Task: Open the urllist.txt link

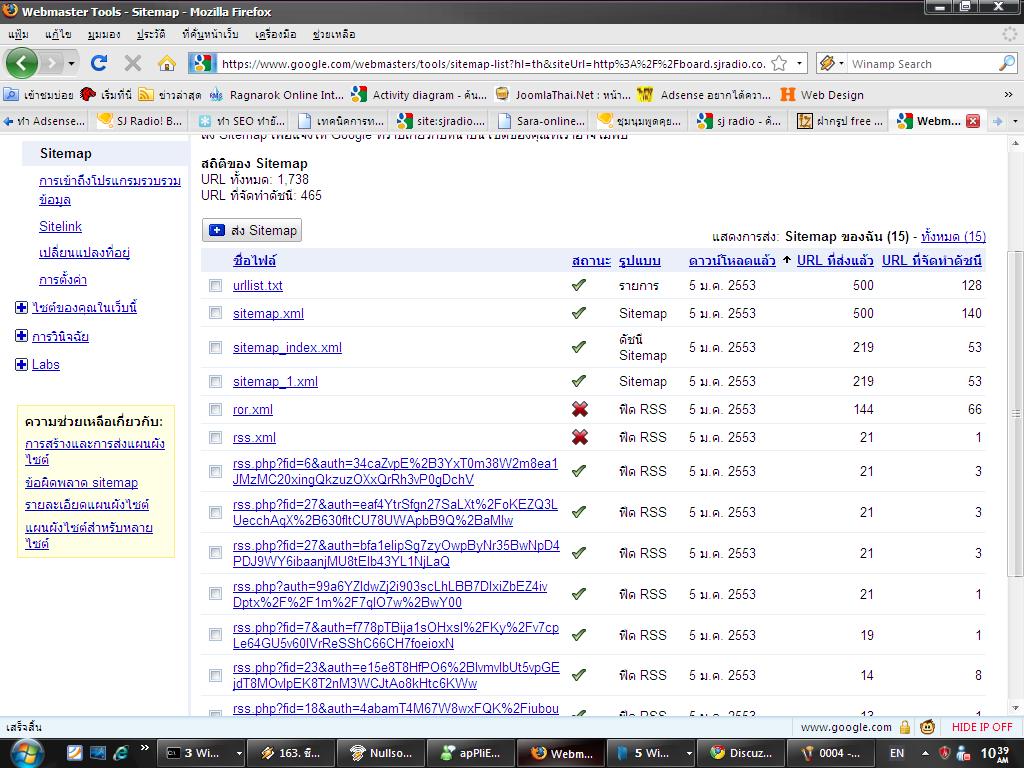Action: (257, 285)
